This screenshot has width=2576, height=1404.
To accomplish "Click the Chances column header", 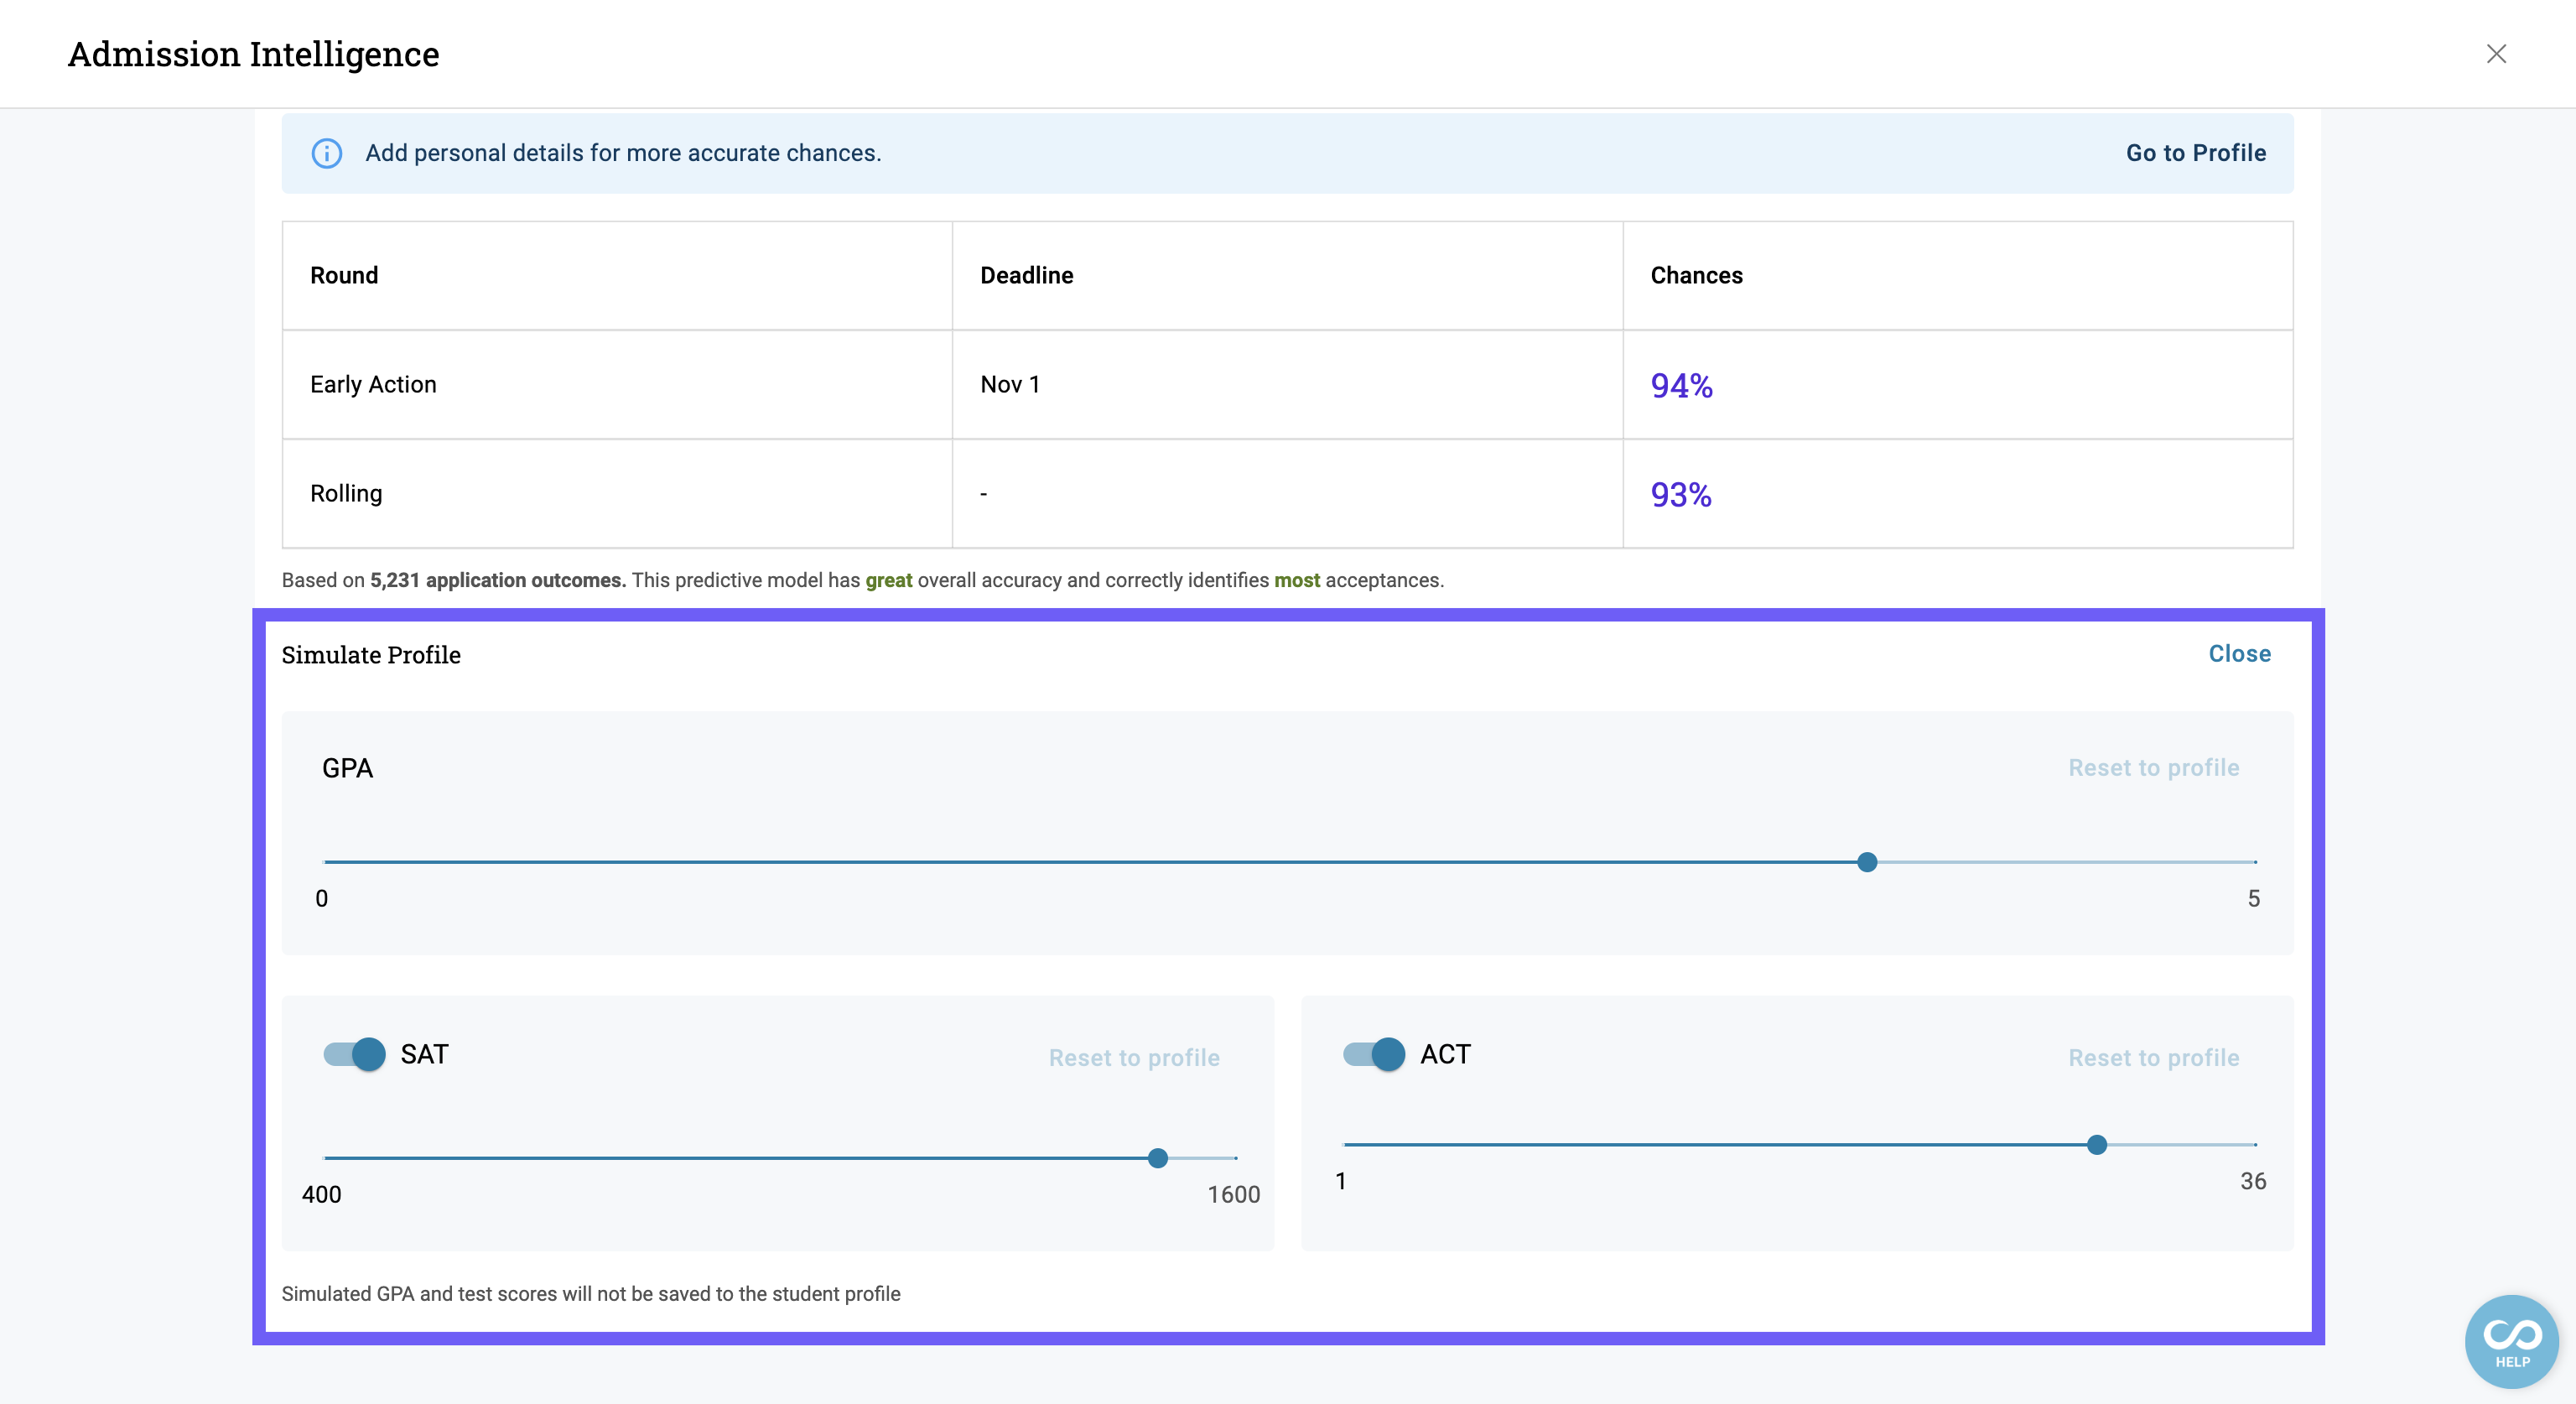I will coord(1696,275).
